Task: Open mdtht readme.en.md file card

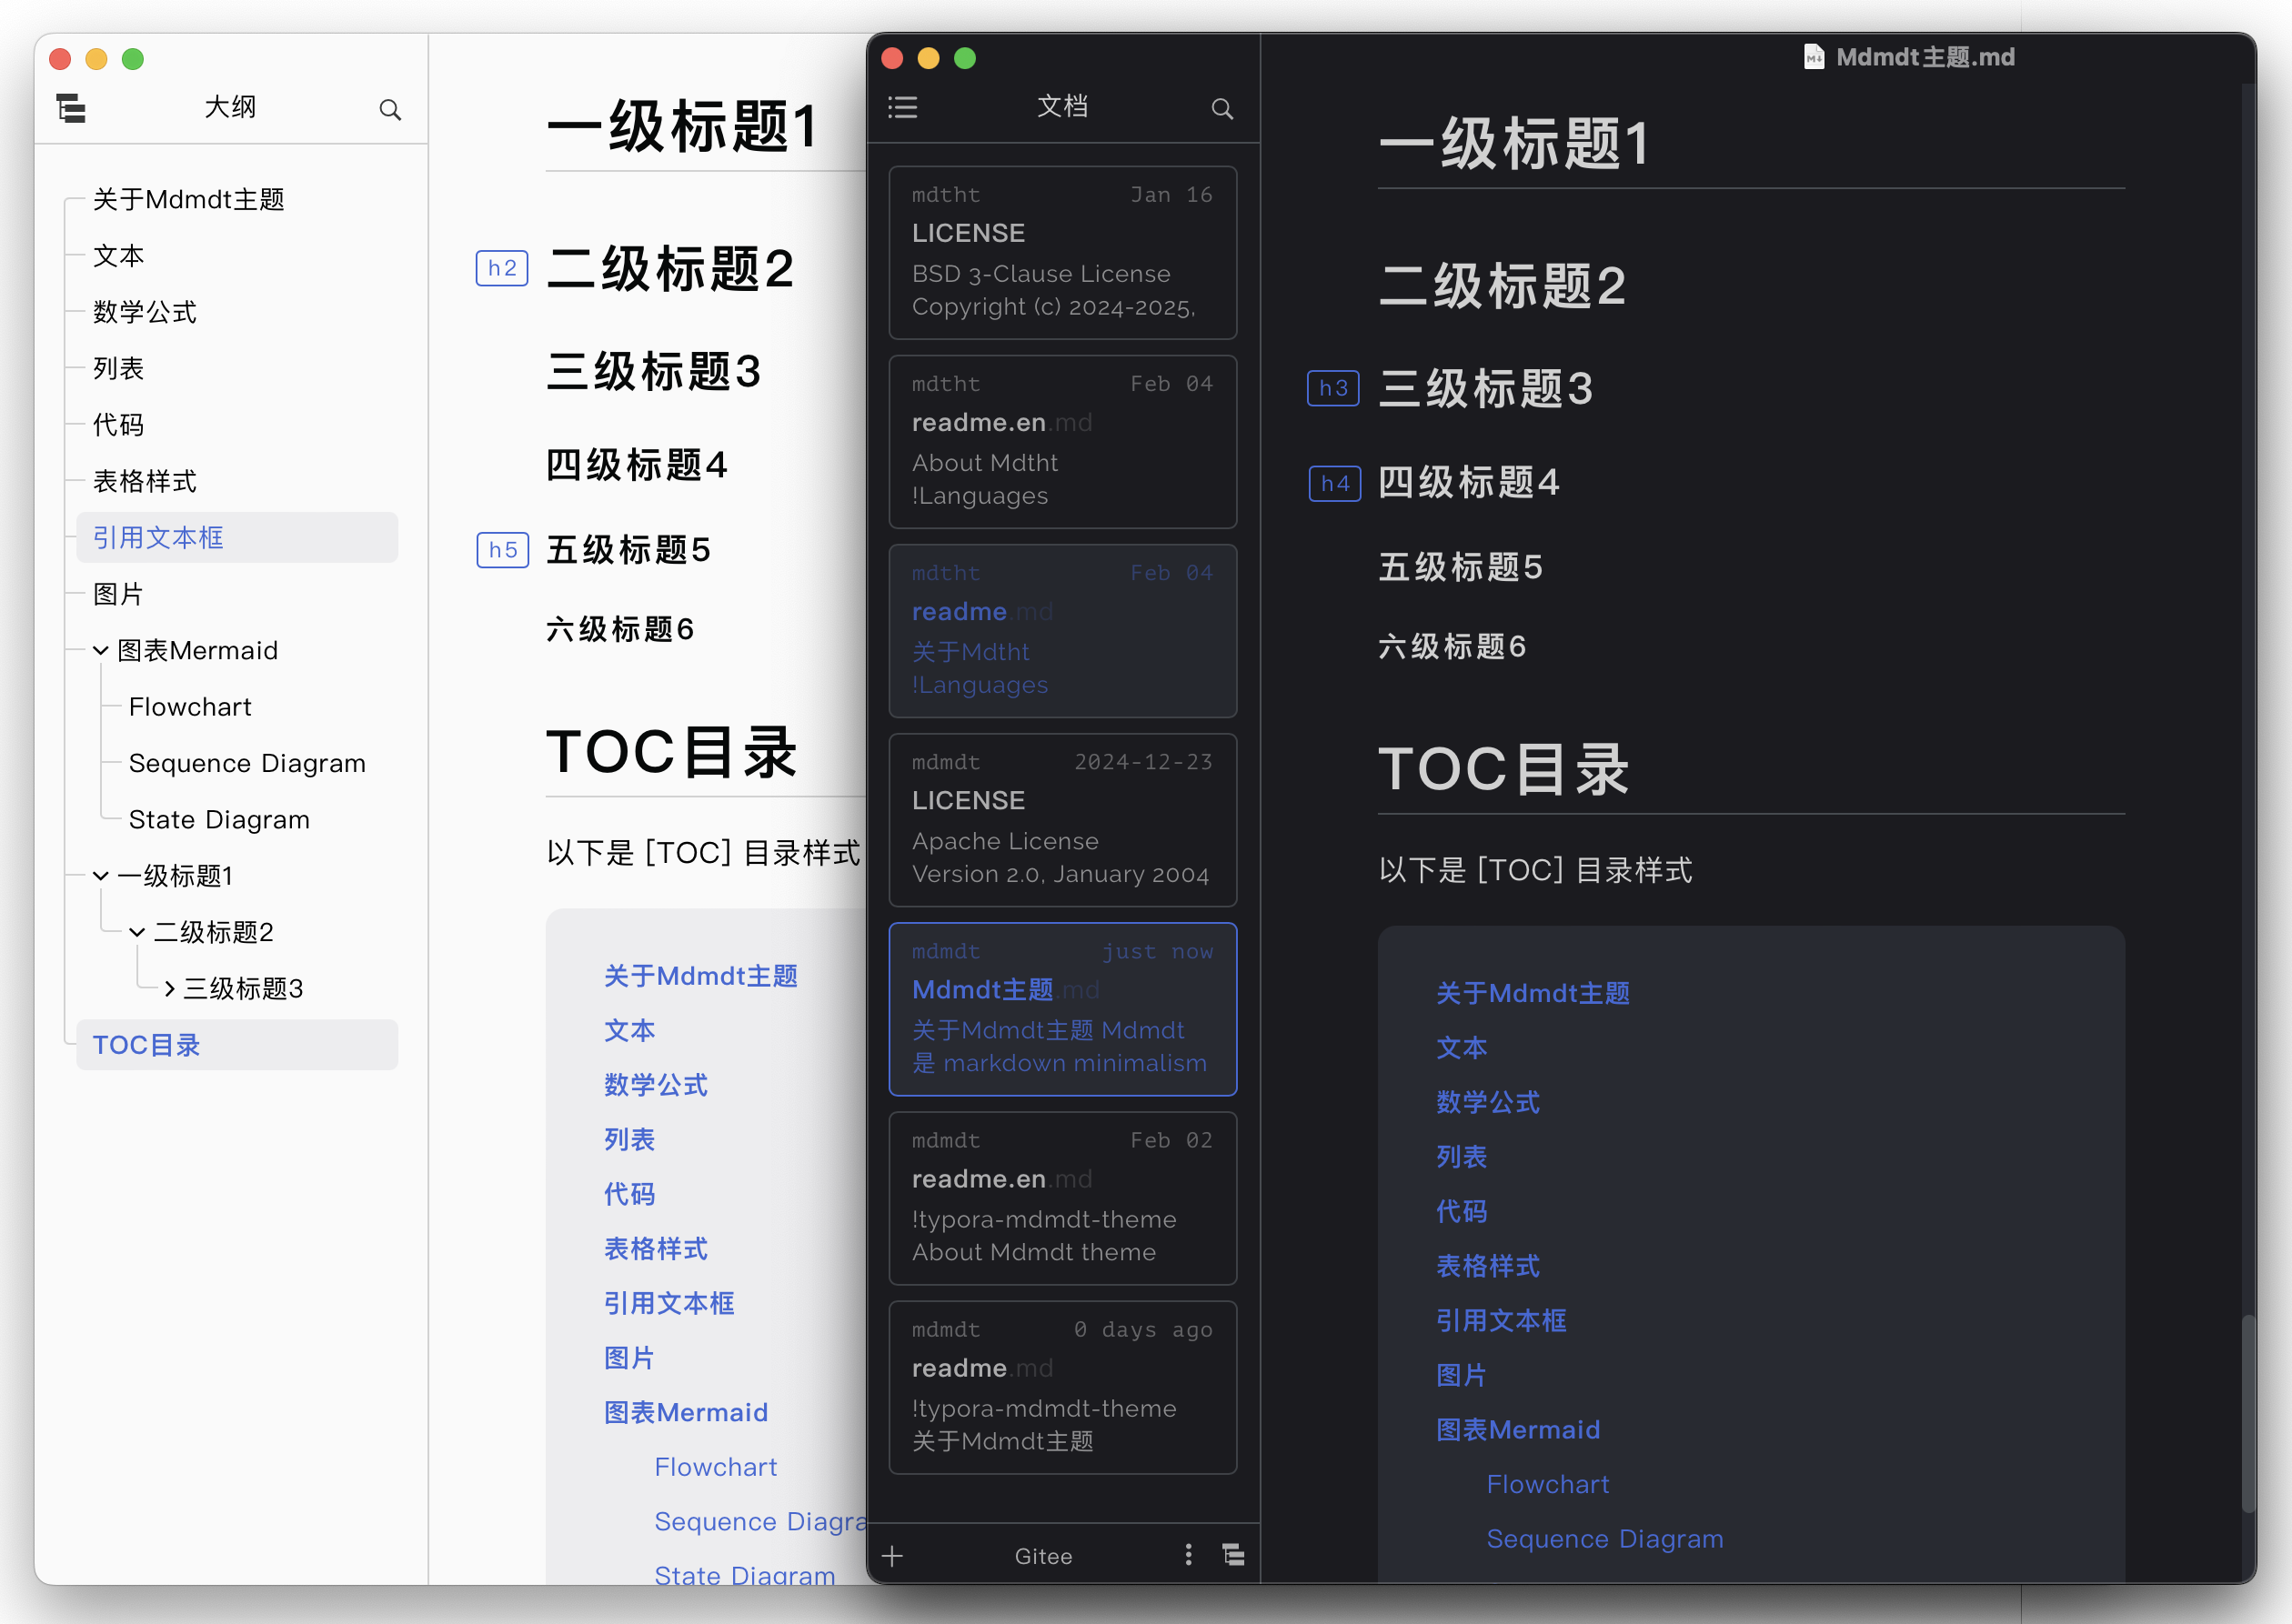Action: coord(1062,441)
